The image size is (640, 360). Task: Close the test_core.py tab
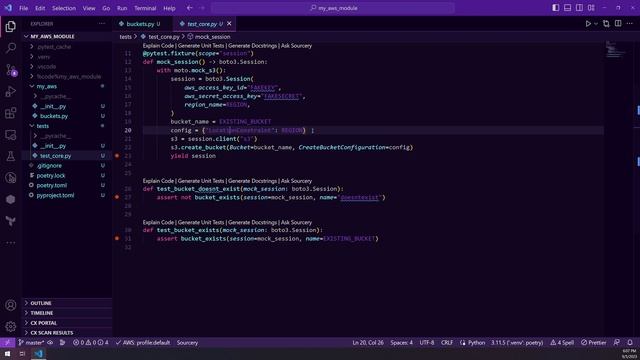pos(229,24)
